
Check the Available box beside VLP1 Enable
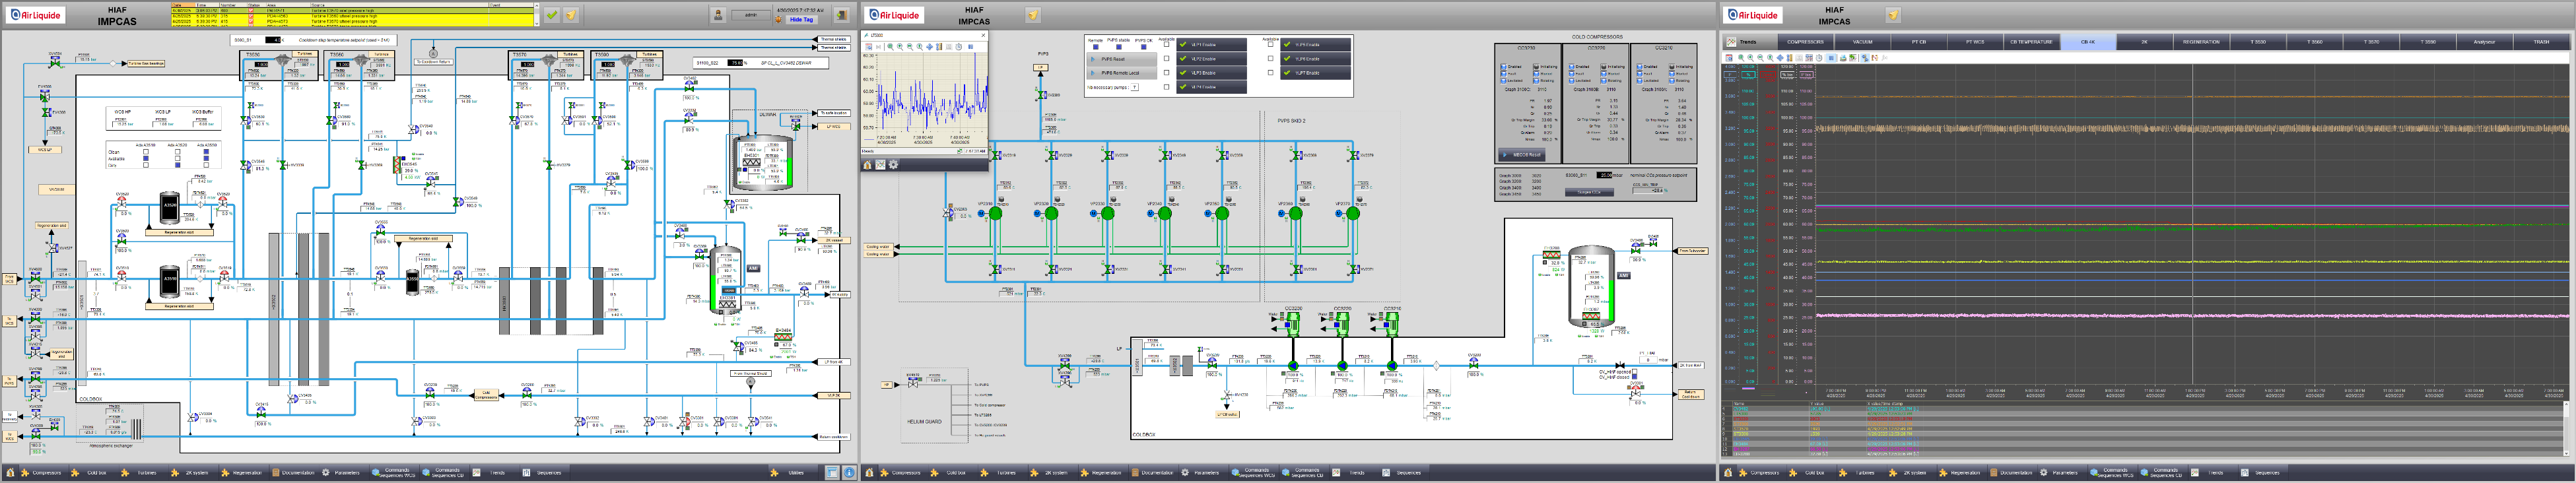(1167, 45)
